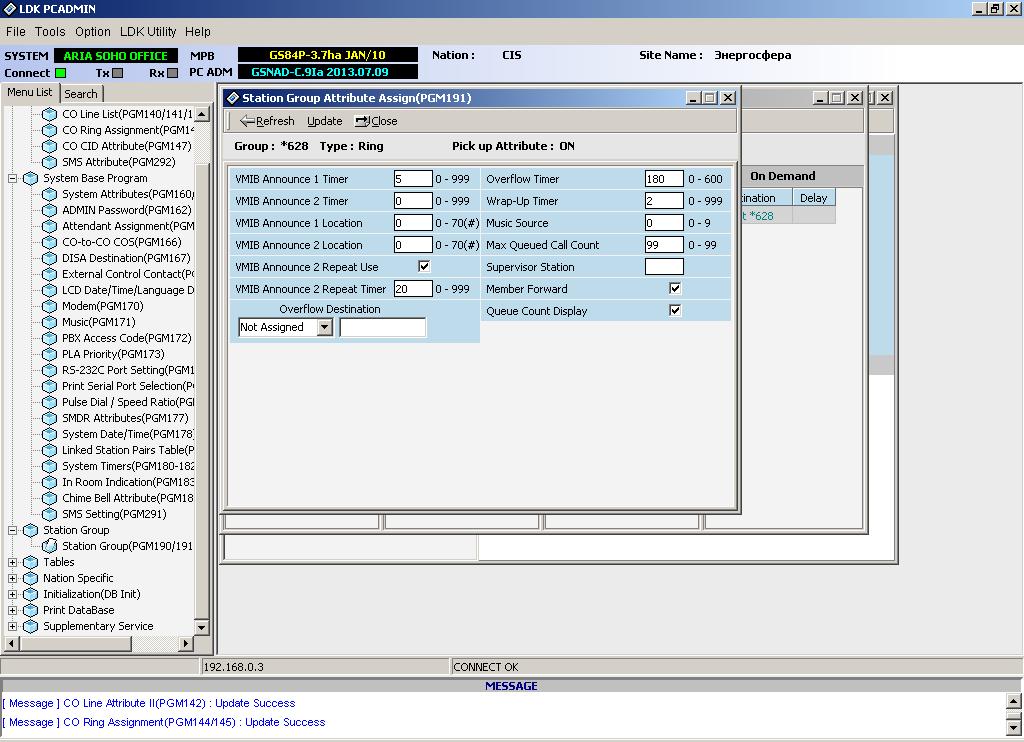Click the Modem(PGM170) item icon

50,306
